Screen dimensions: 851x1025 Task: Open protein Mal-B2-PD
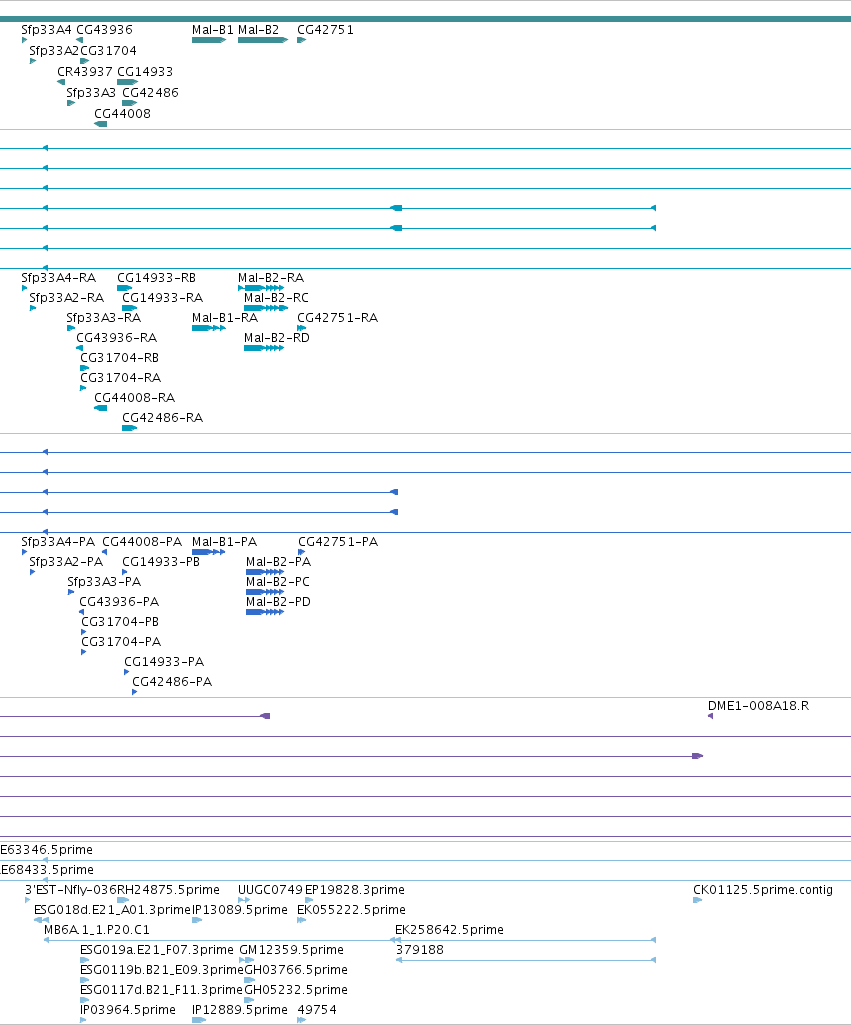(x=265, y=612)
